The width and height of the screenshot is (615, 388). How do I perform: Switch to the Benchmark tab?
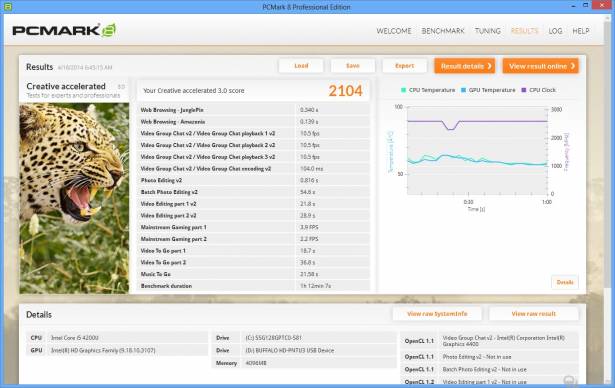tap(443, 31)
